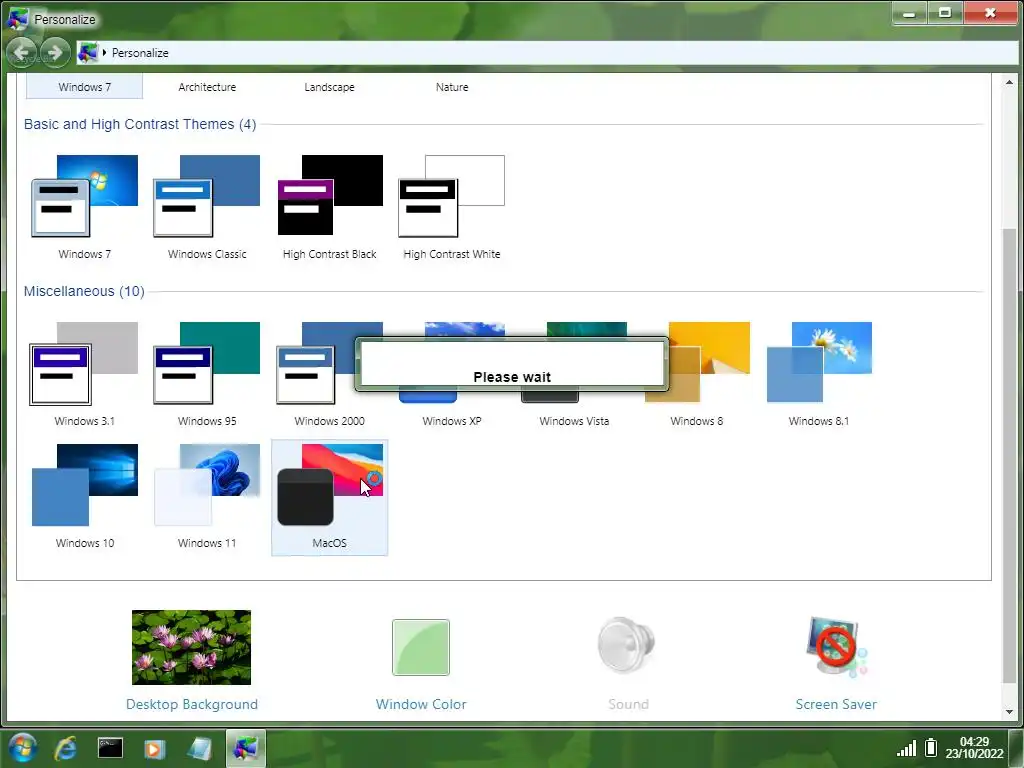Open the Windows Start orb
This screenshot has height=768, width=1024.
click(22, 748)
